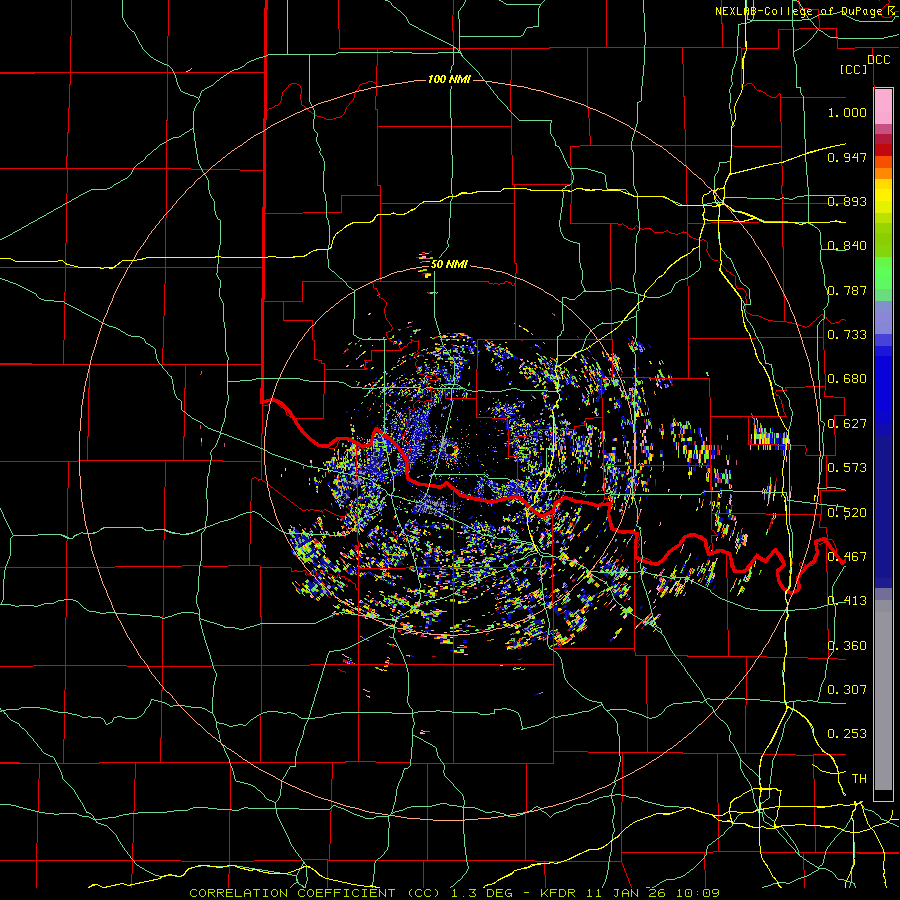900x900 pixels.
Task: Select the DCC label above the color scale
Action: [878, 60]
